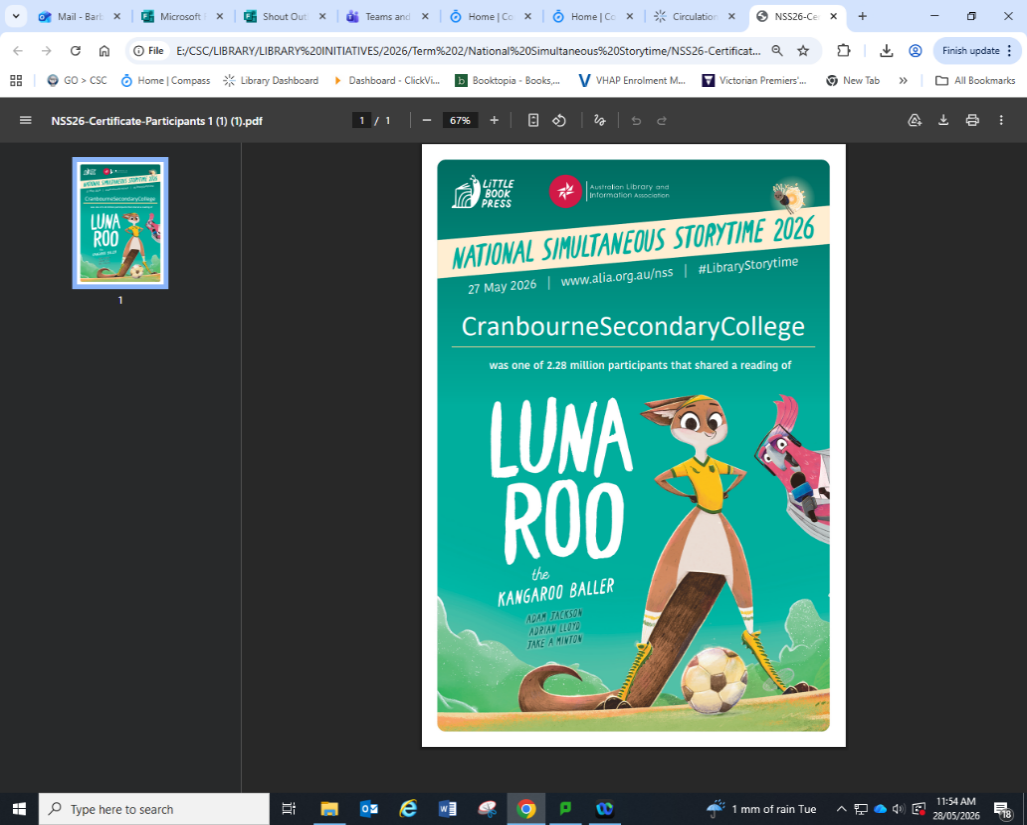Open File Explorer from taskbar
1027x825 pixels.
[329, 809]
